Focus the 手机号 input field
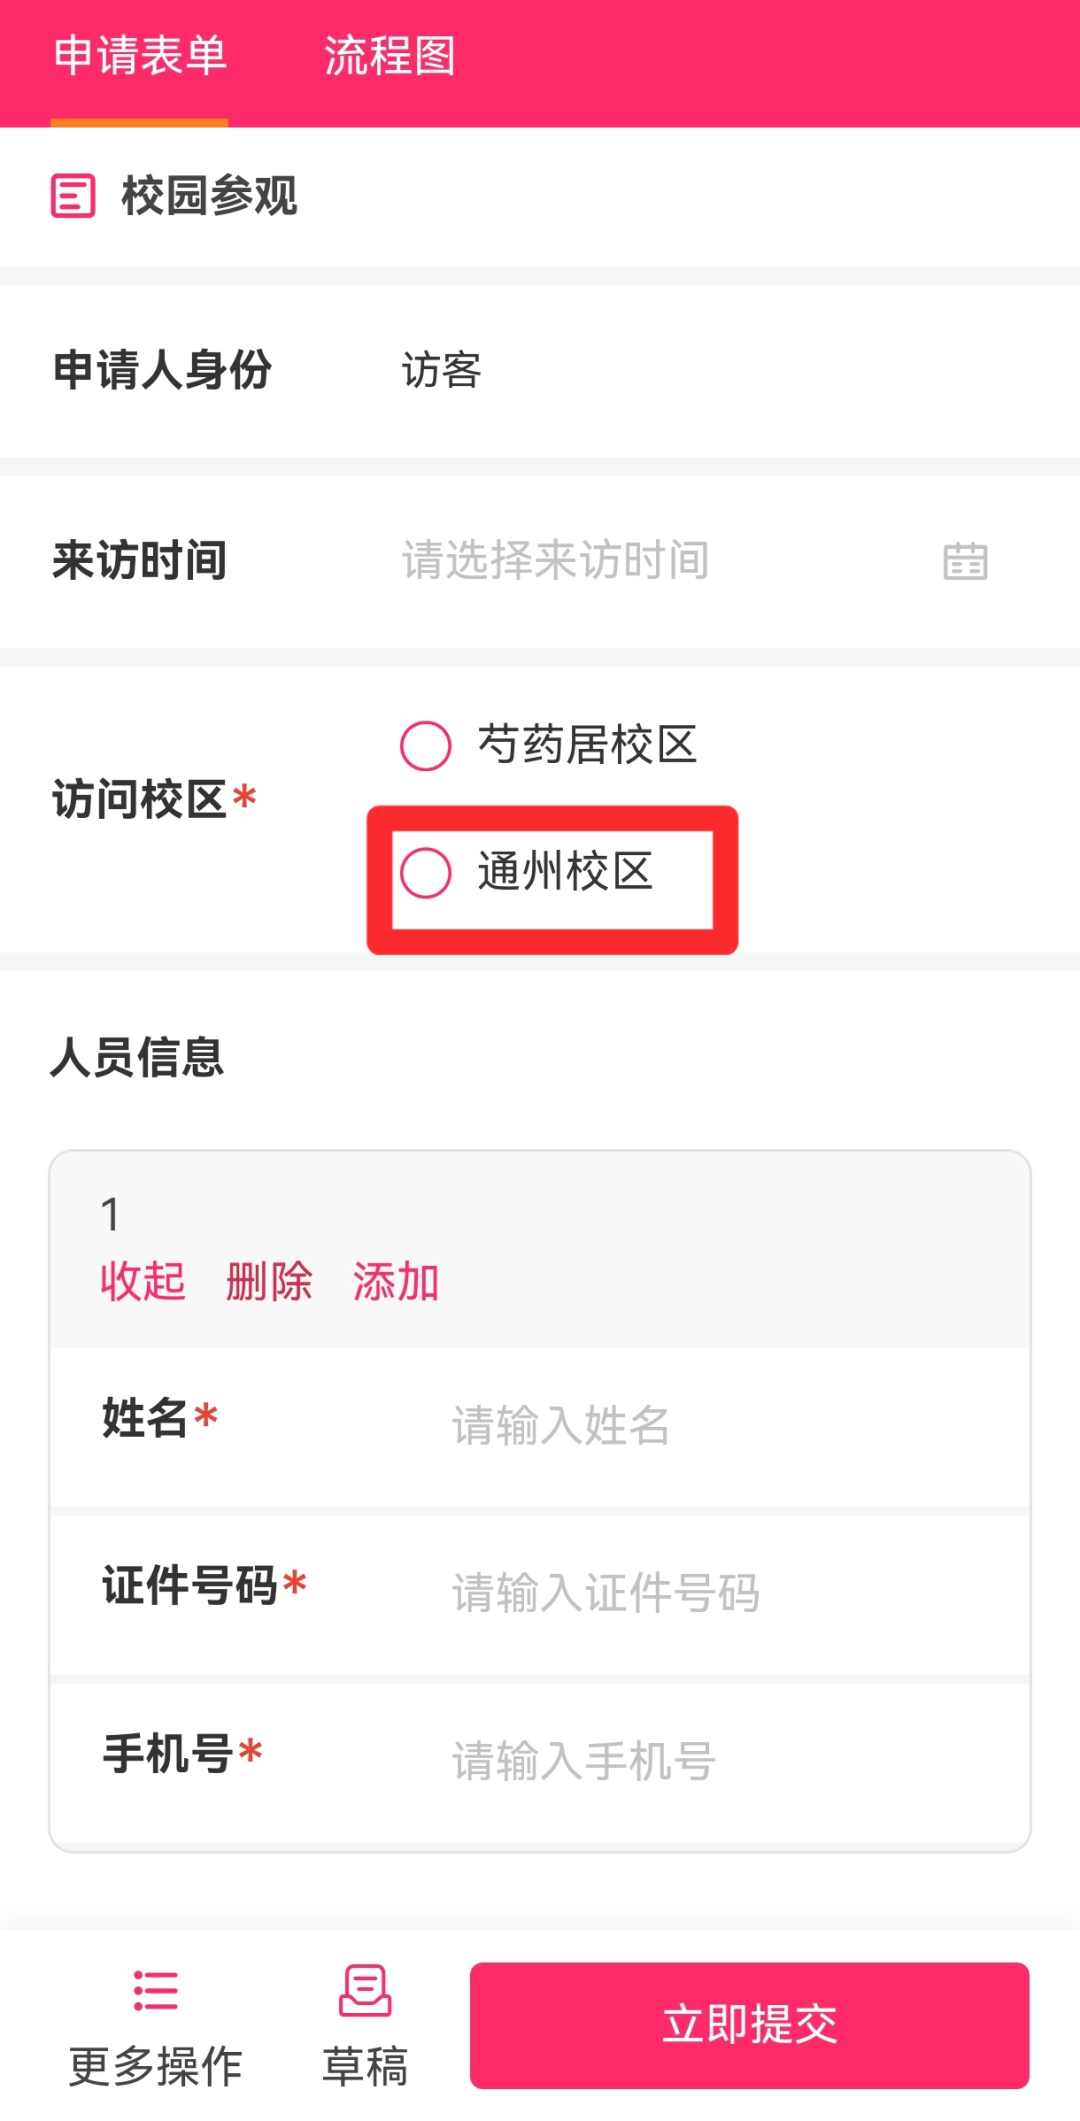 point(700,1761)
